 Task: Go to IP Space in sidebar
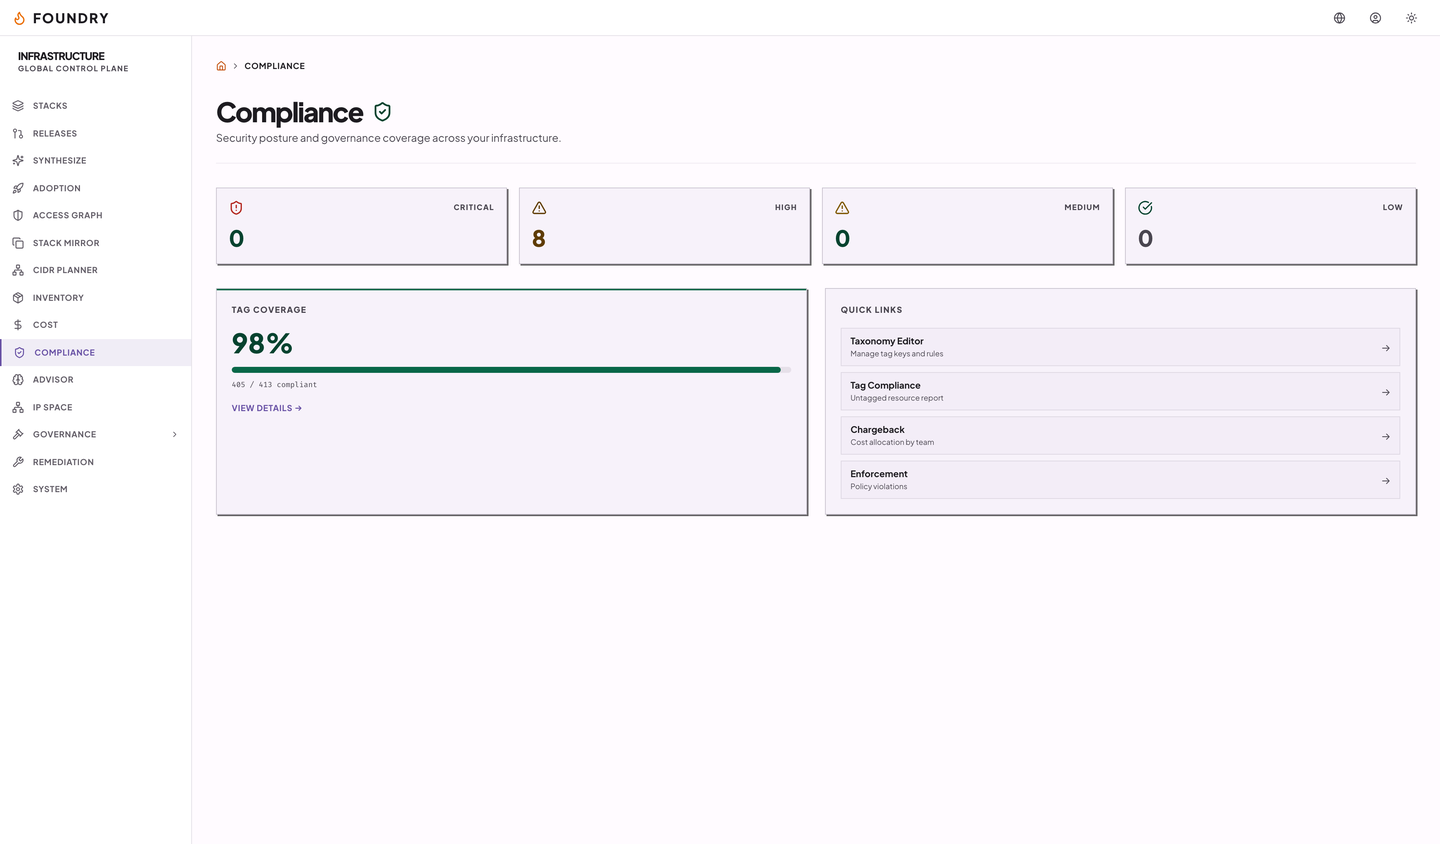(96, 407)
